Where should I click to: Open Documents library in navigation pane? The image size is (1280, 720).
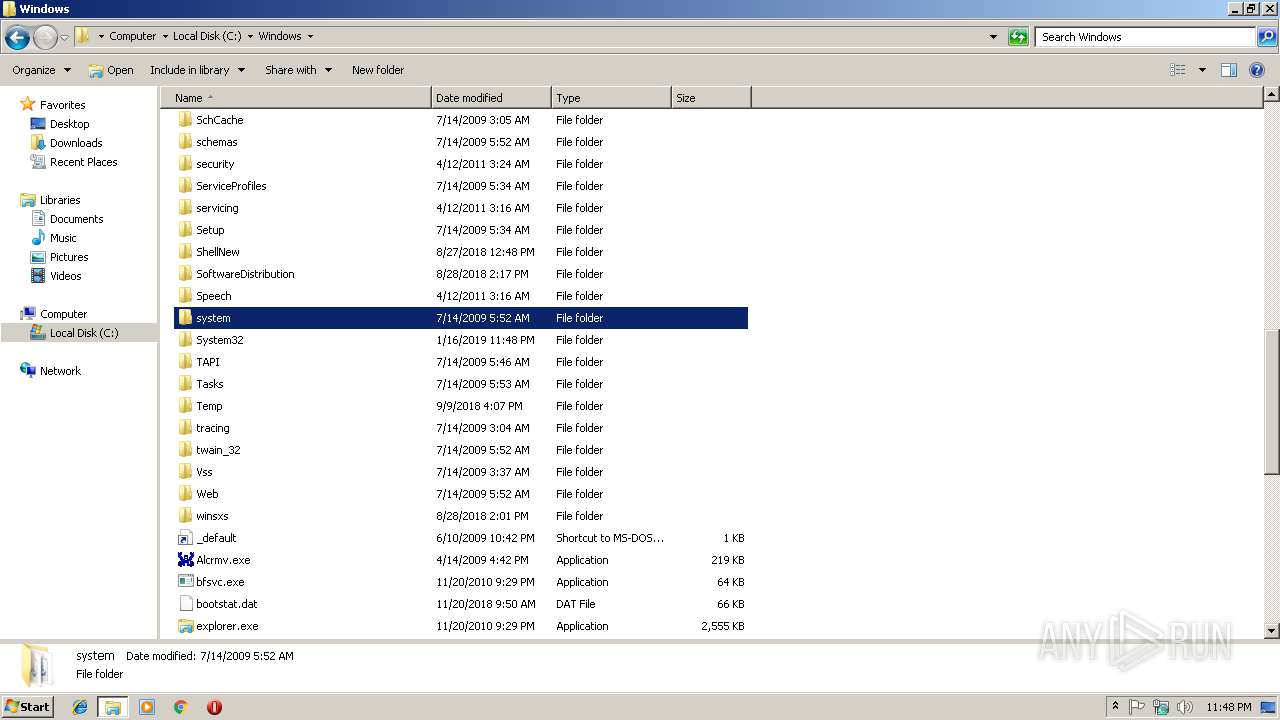(x=76, y=219)
